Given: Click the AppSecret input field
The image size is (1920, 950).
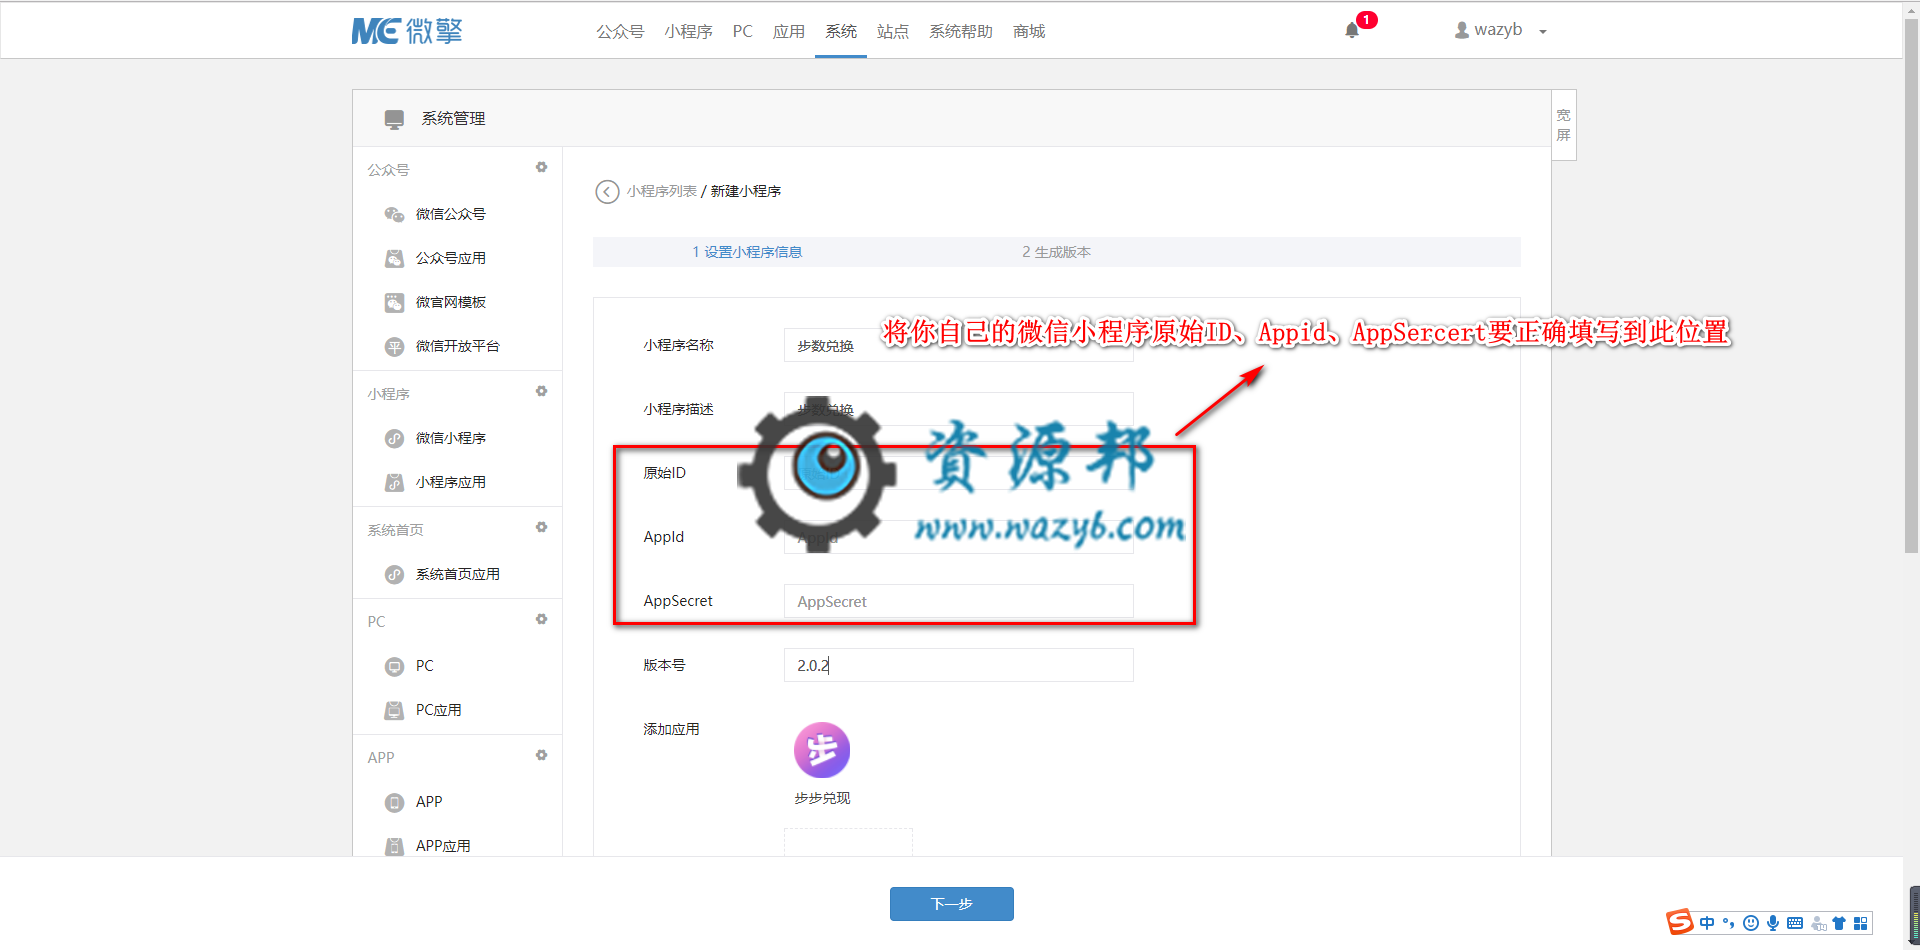Looking at the screenshot, I should pyautogui.click(x=958, y=601).
